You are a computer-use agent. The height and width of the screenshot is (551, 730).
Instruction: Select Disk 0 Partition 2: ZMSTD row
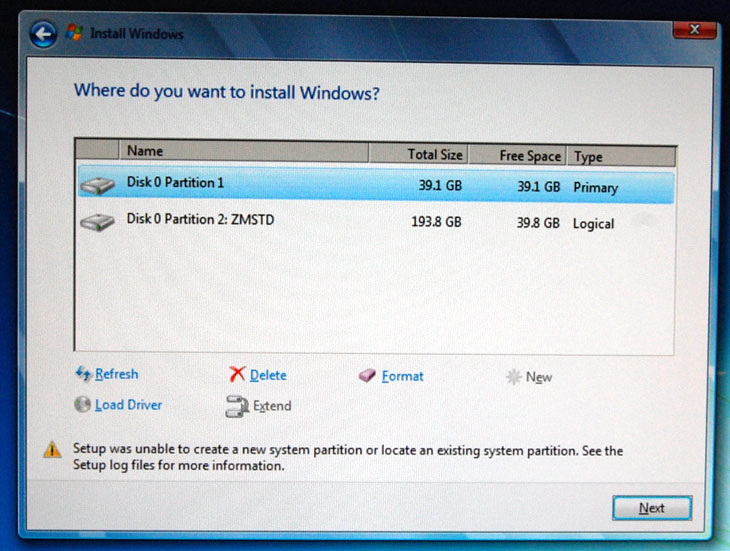[x=376, y=222]
